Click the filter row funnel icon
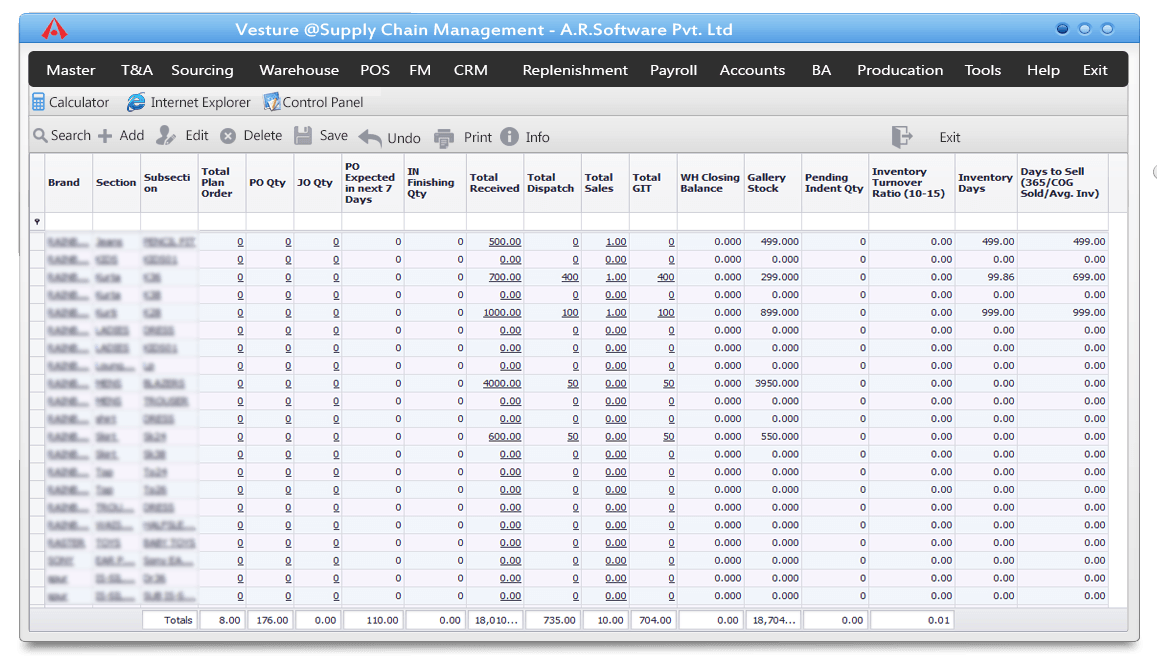Viewport: 1157px width, 659px height. (x=37, y=221)
